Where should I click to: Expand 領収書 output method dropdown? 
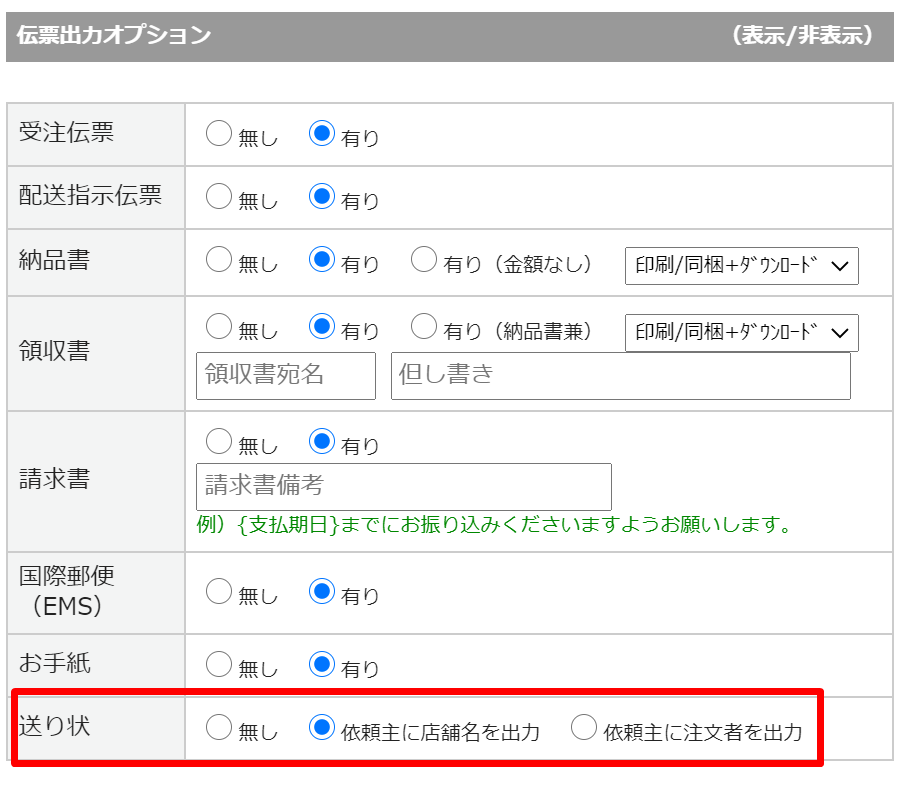point(741,332)
